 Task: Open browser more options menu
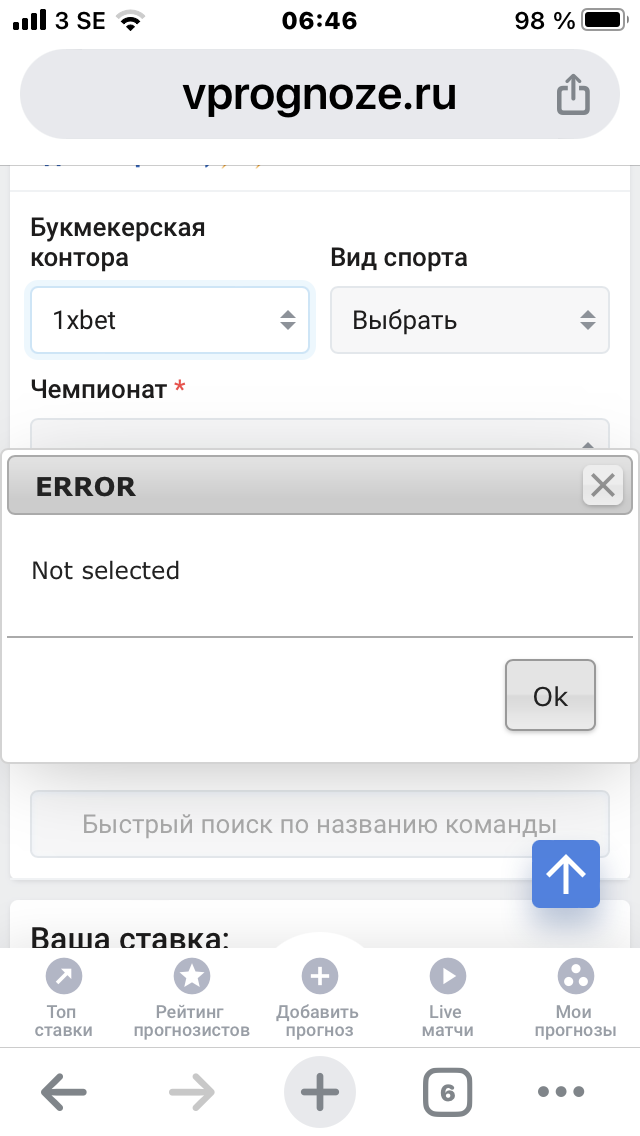(574, 1093)
